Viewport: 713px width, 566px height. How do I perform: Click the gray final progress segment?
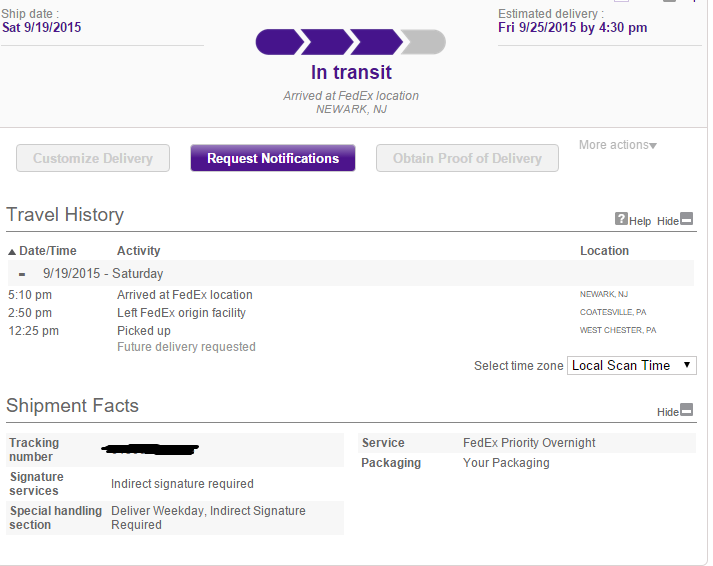pos(425,42)
